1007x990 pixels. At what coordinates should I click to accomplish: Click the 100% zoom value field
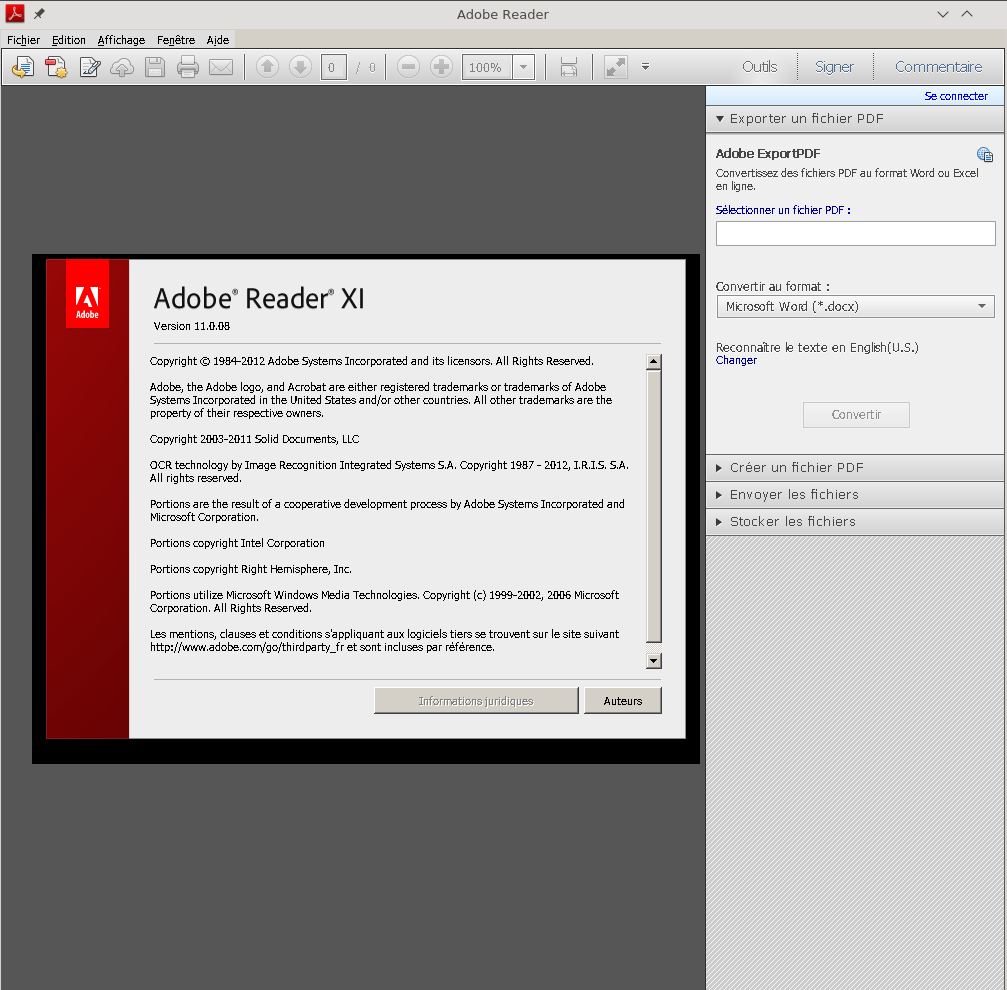click(x=486, y=67)
